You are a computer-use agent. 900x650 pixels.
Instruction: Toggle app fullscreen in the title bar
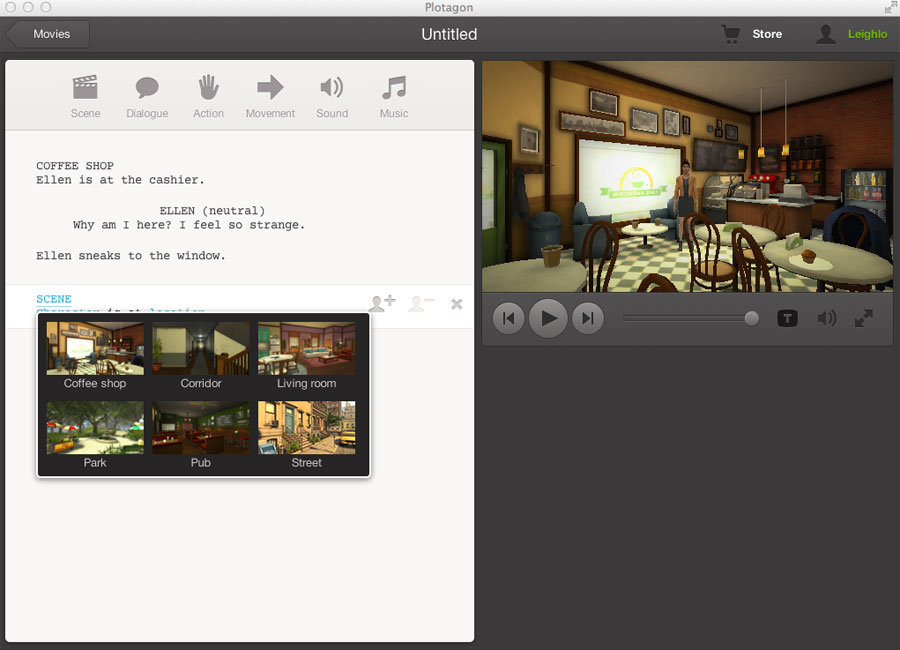(x=890, y=7)
